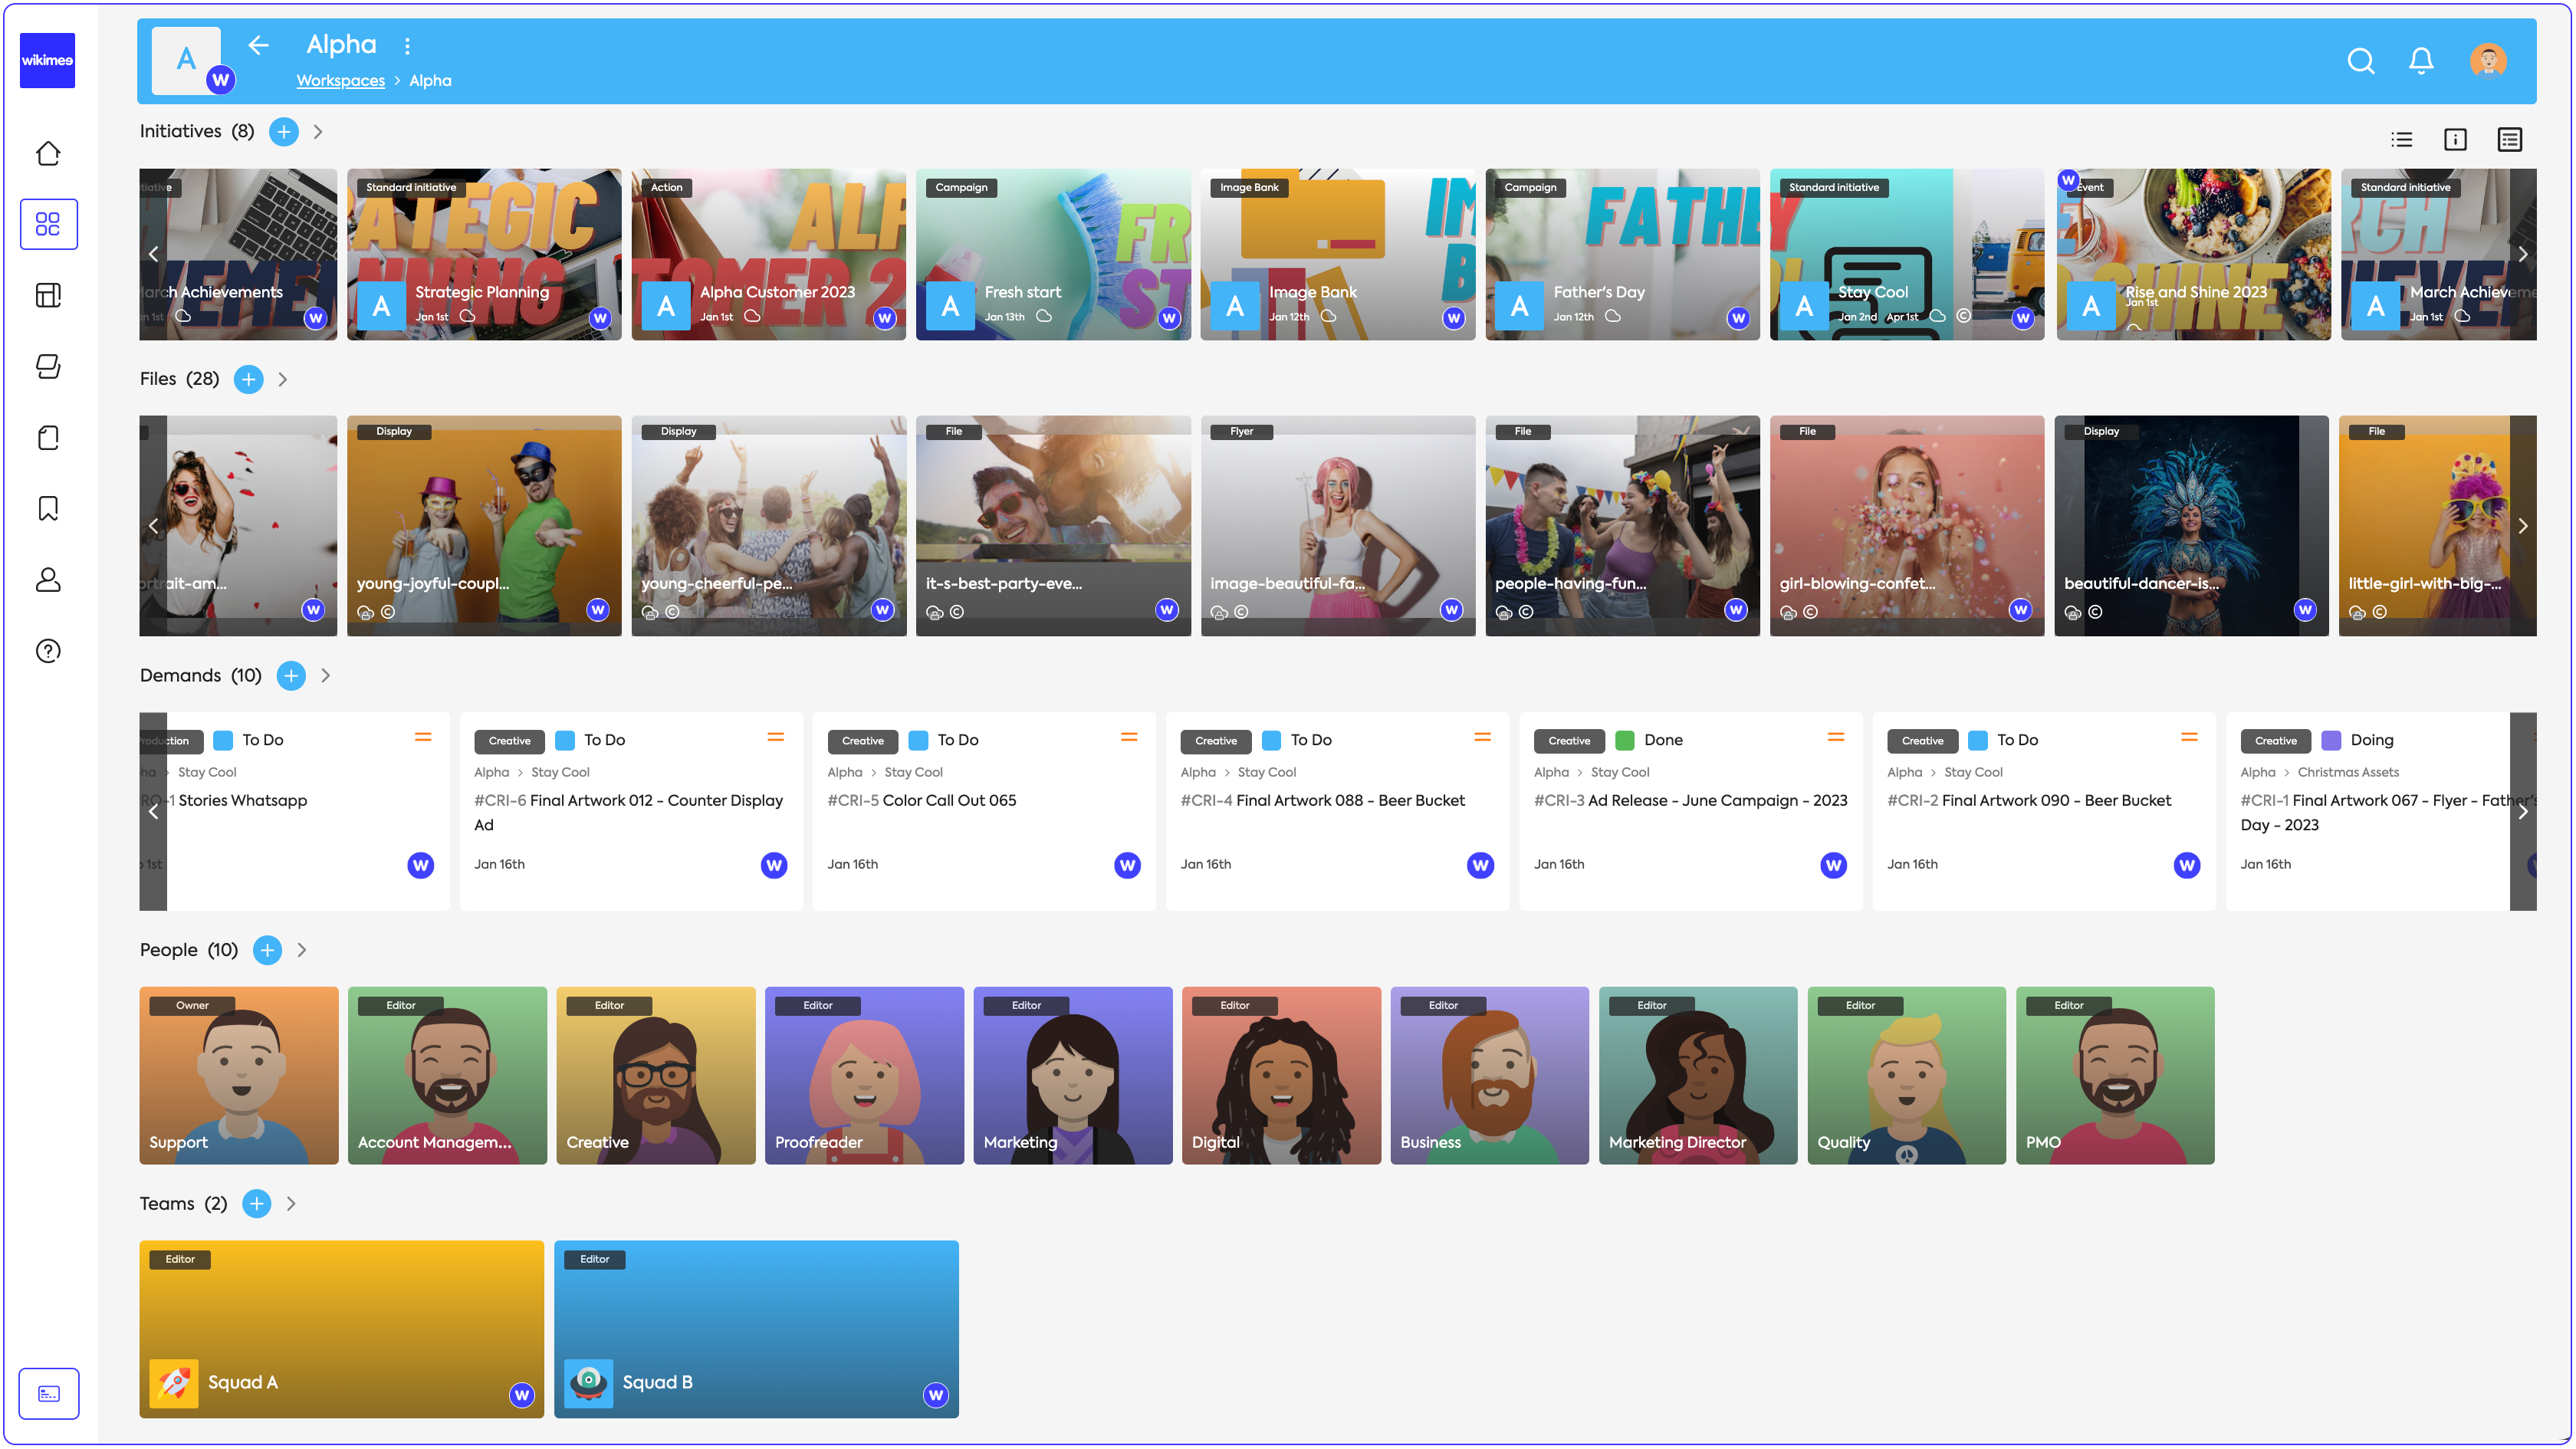
Task: Click the back arrow beside the Alpha title
Action: [x=259, y=45]
